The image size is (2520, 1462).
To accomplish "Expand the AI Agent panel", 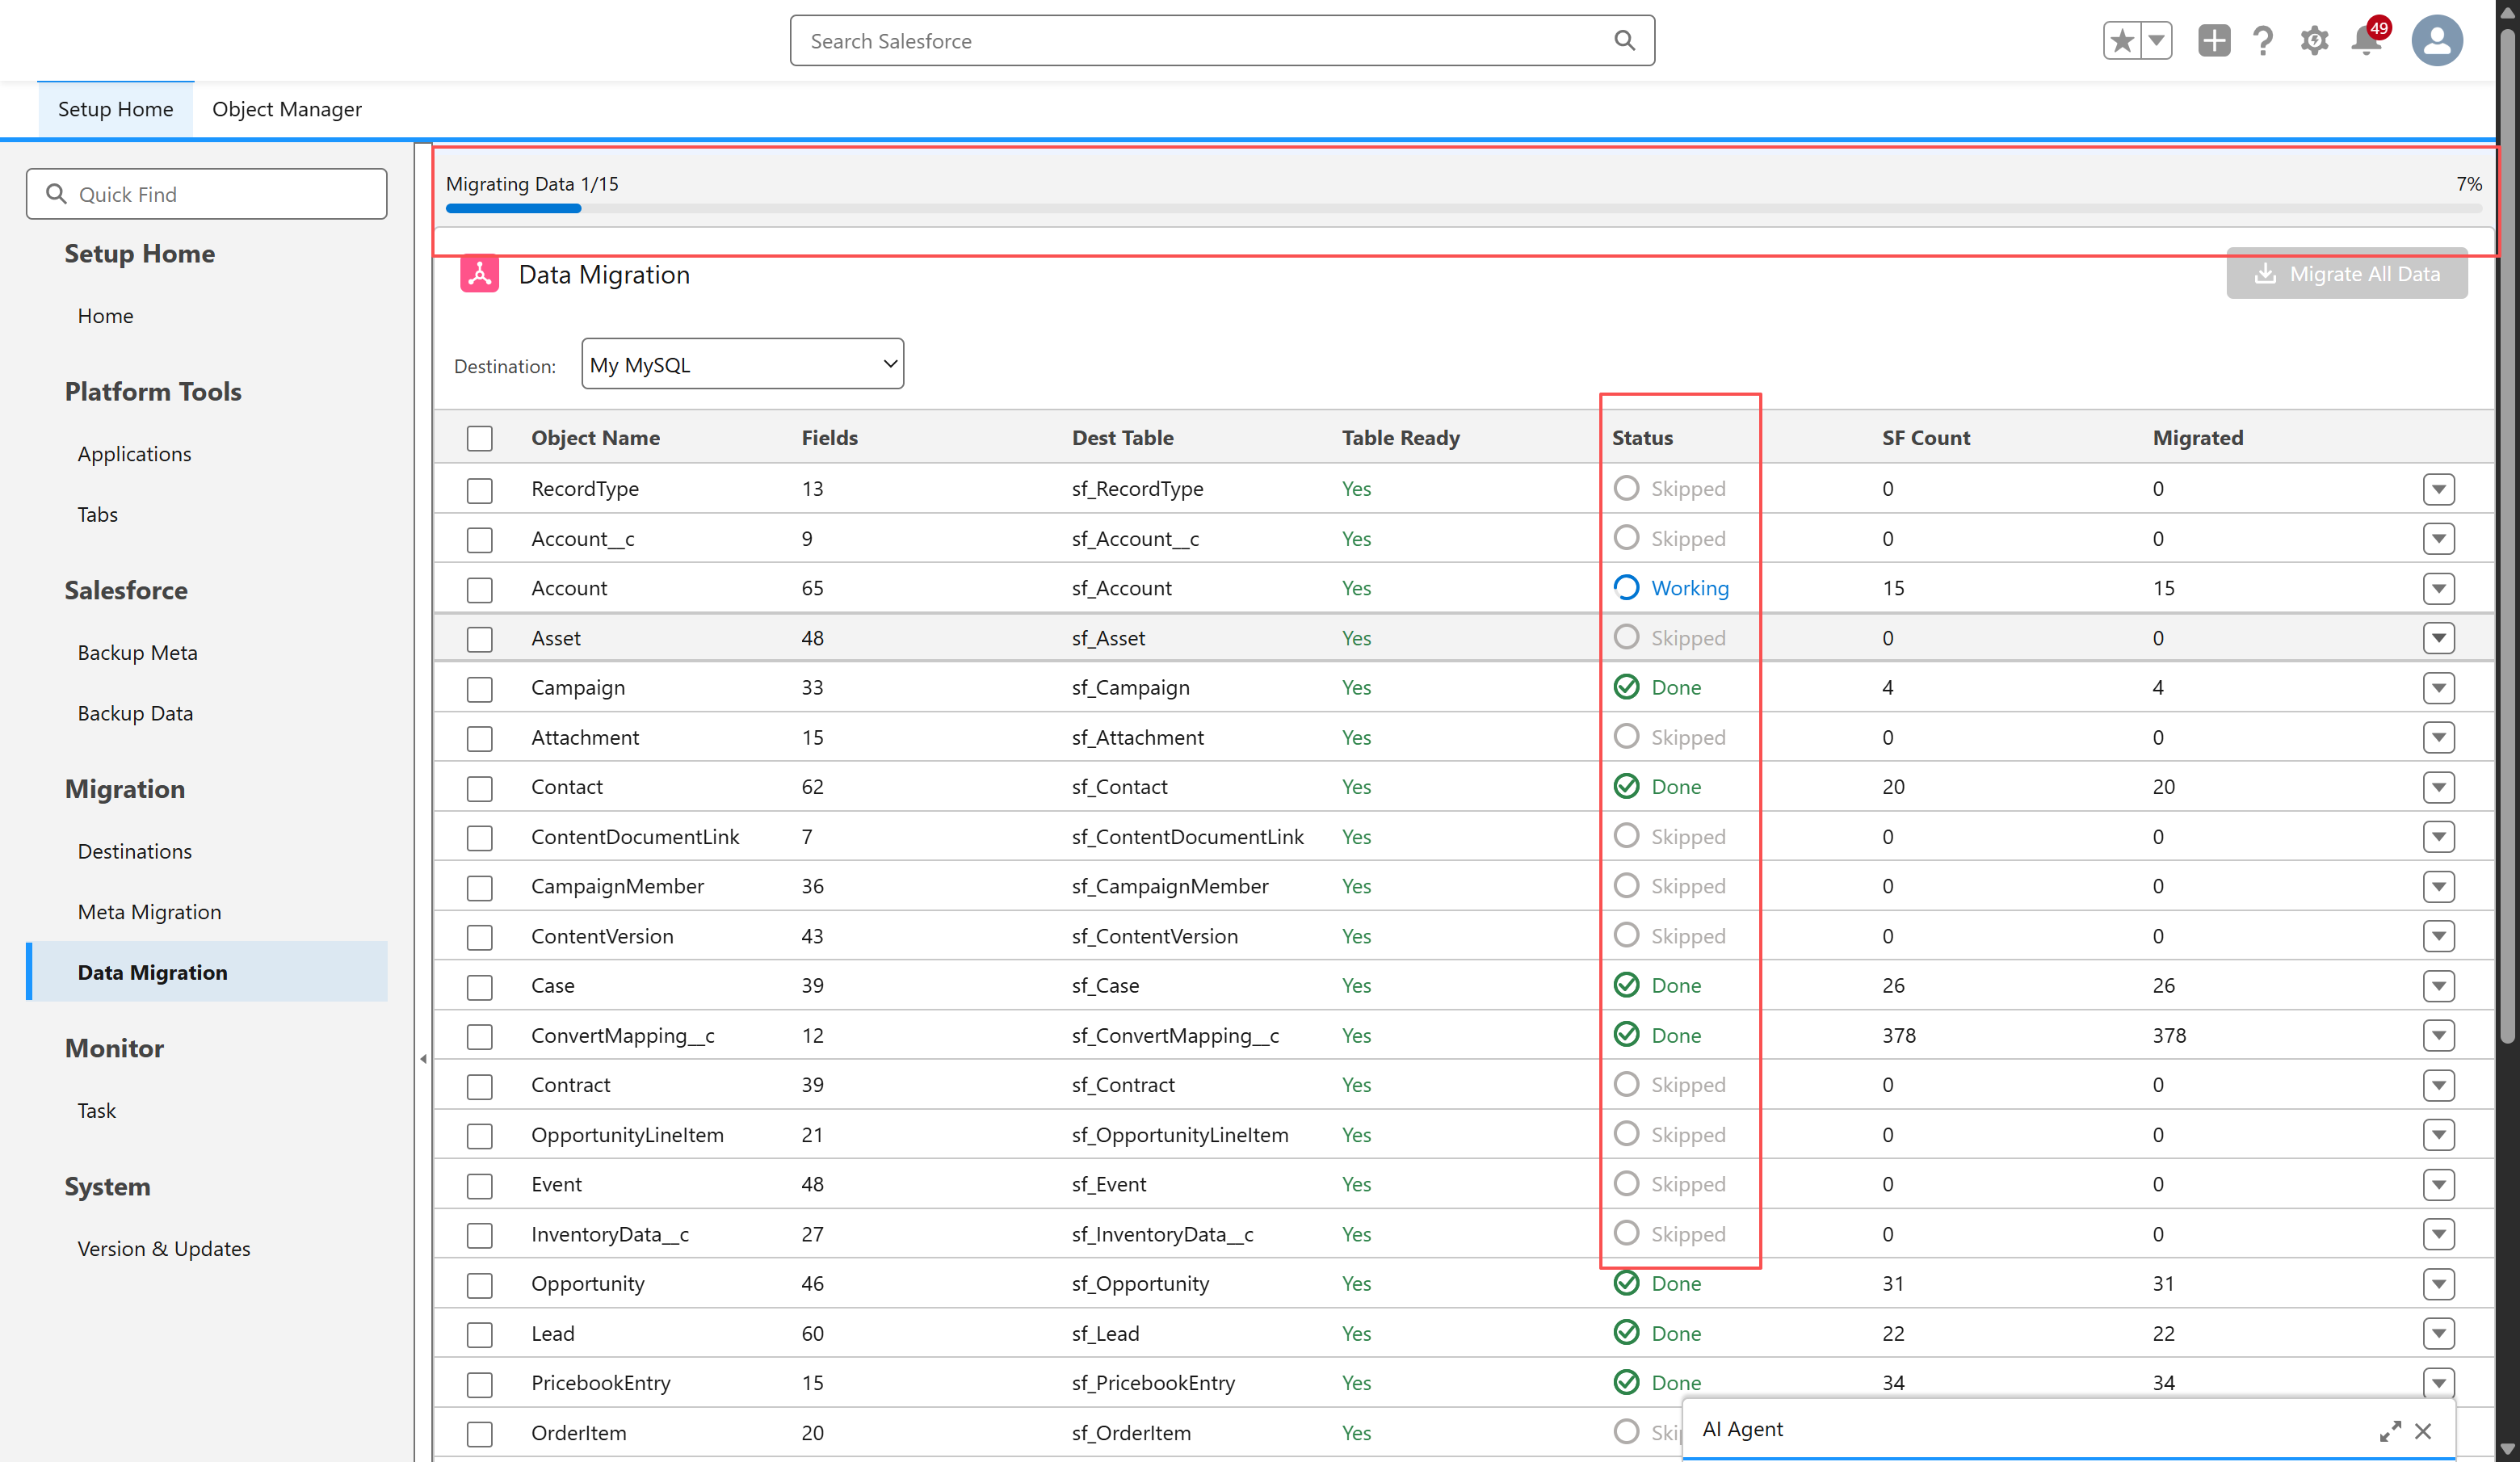I will 2390,1431.
